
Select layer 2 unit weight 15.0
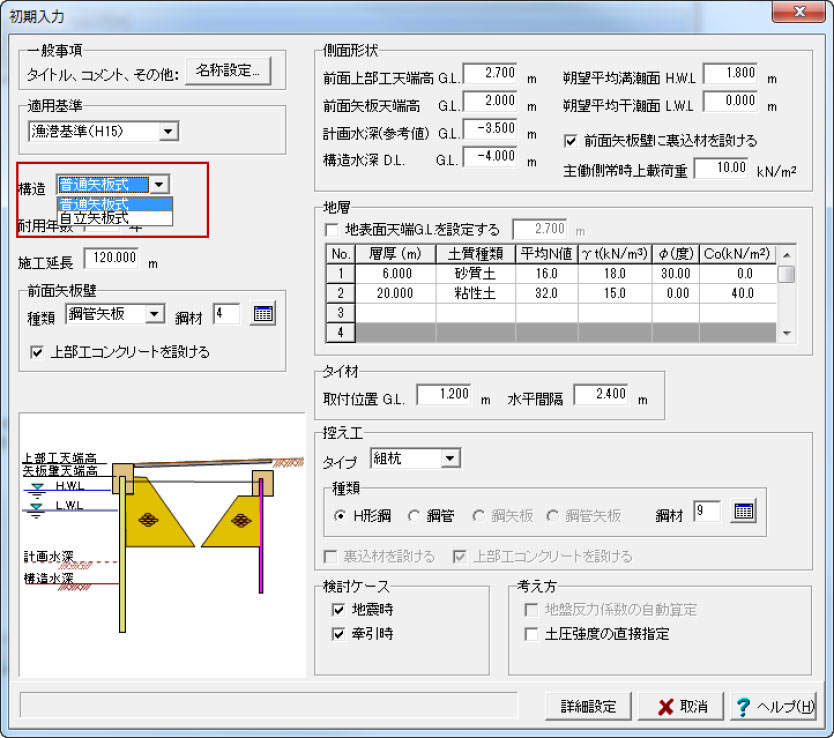pyautogui.click(x=615, y=293)
